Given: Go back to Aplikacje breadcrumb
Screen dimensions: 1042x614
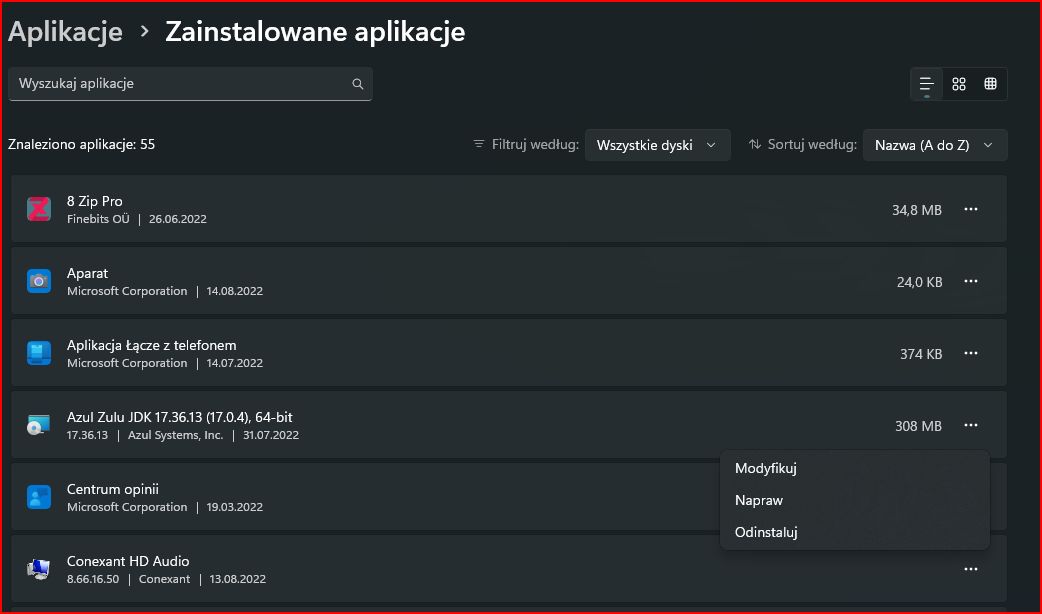Looking at the screenshot, I should [x=65, y=32].
